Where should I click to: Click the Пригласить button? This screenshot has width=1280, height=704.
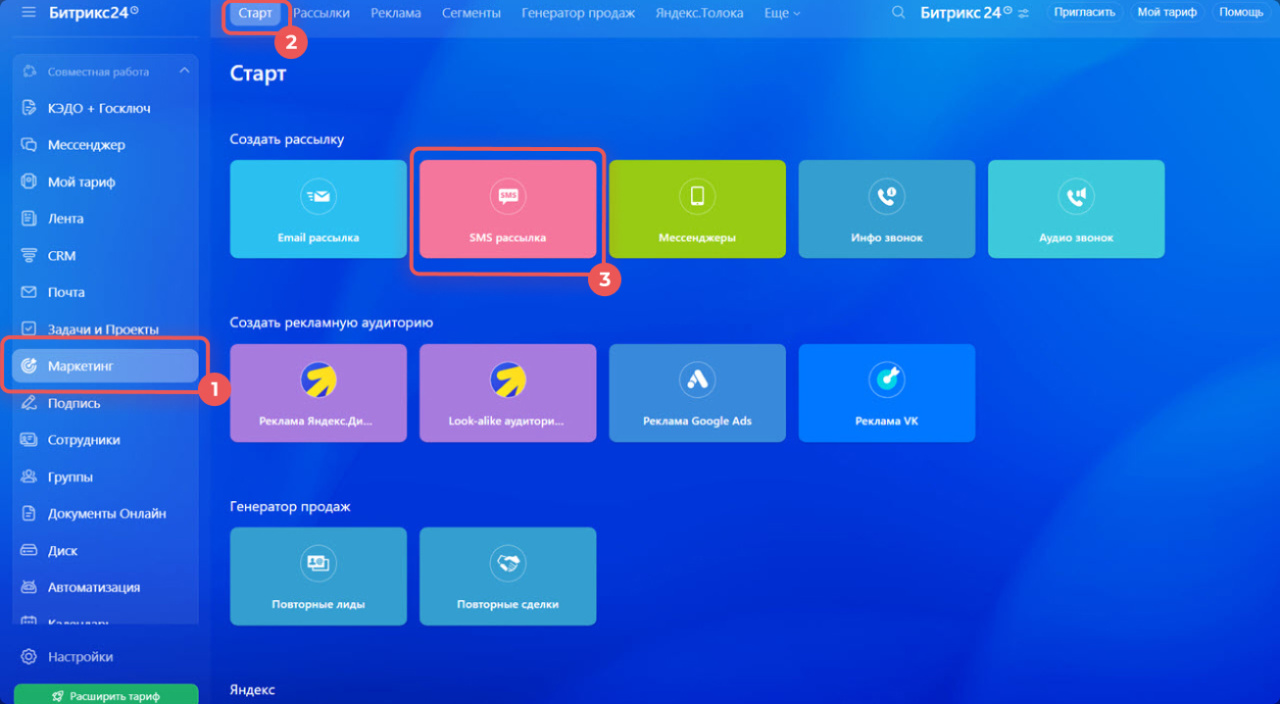(1086, 13)
